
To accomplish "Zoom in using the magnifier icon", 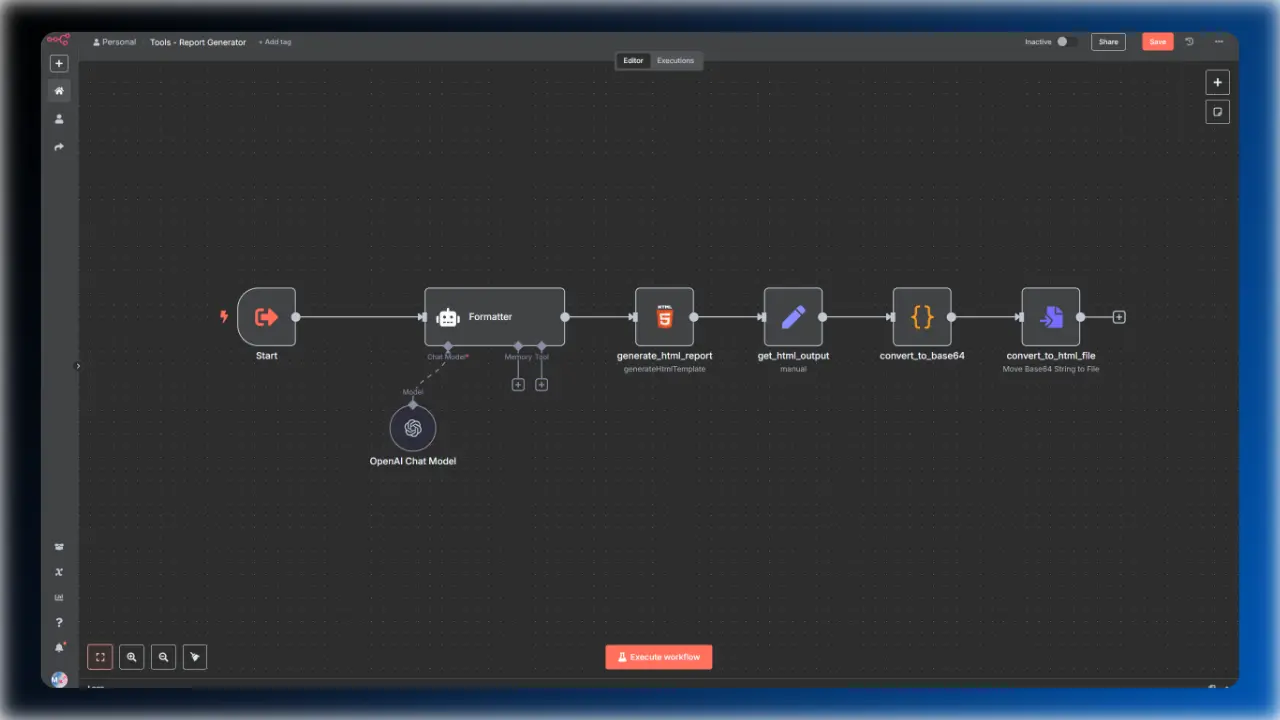I will click(131, 657).
